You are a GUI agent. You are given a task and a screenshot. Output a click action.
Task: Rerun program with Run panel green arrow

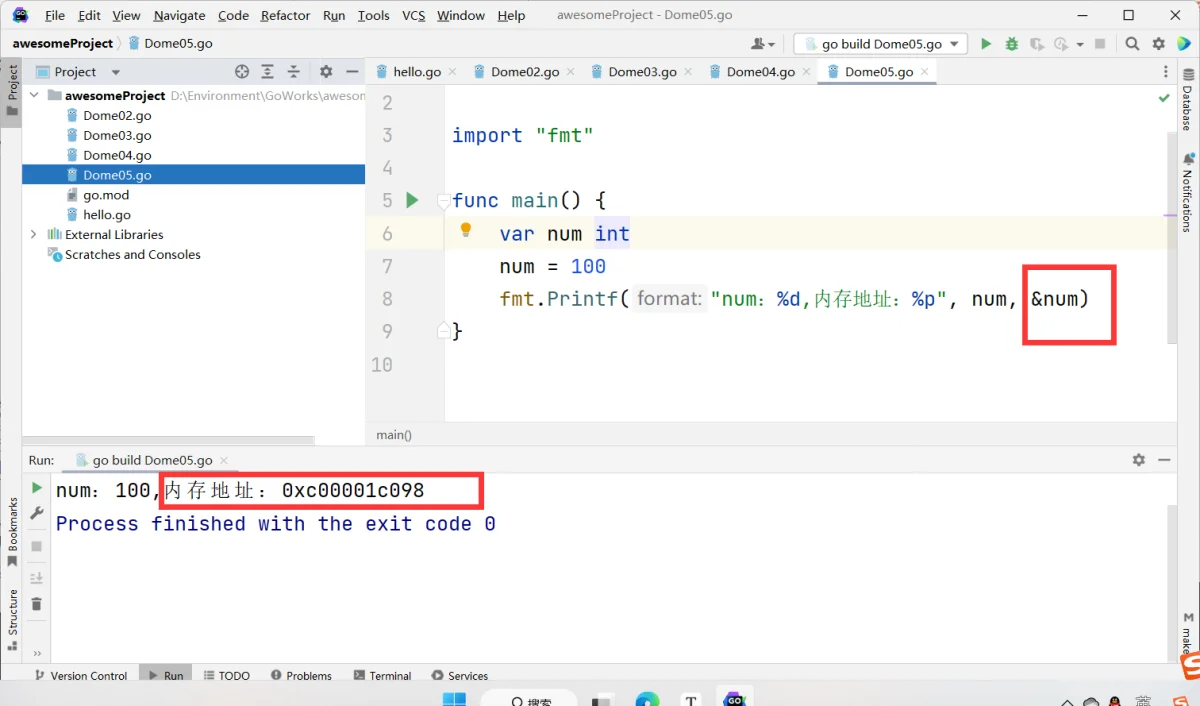(x=37, y=488)
